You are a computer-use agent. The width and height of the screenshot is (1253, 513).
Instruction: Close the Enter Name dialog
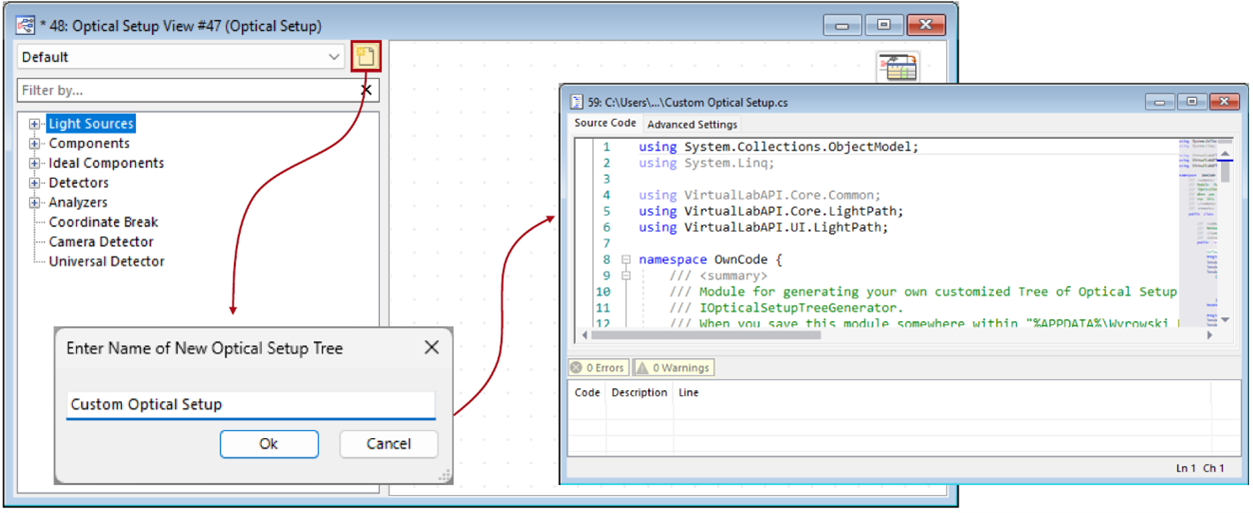(x=431, y=348)
